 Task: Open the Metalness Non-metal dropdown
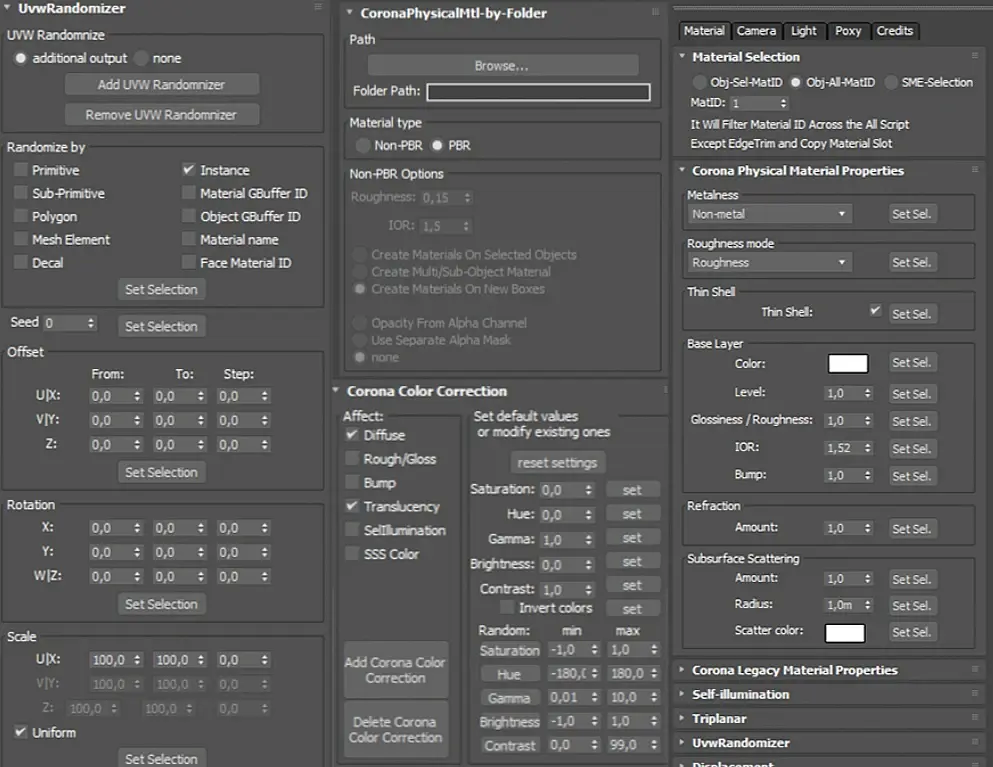[769, 214]
